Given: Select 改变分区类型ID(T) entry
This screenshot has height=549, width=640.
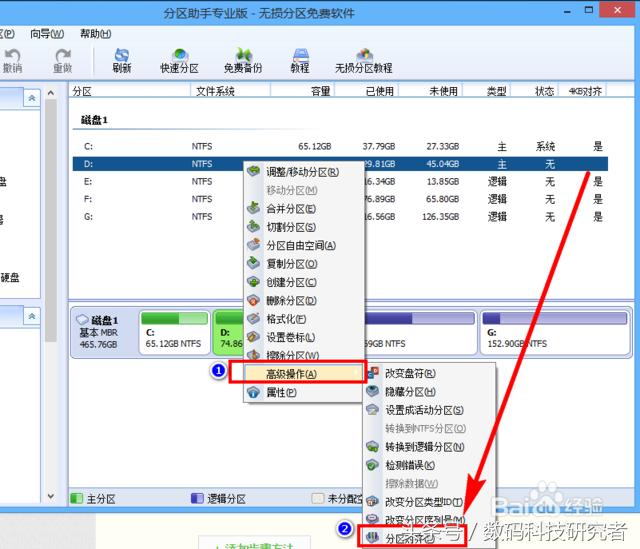Looking at the screenshot, I should tap(430, 502).
